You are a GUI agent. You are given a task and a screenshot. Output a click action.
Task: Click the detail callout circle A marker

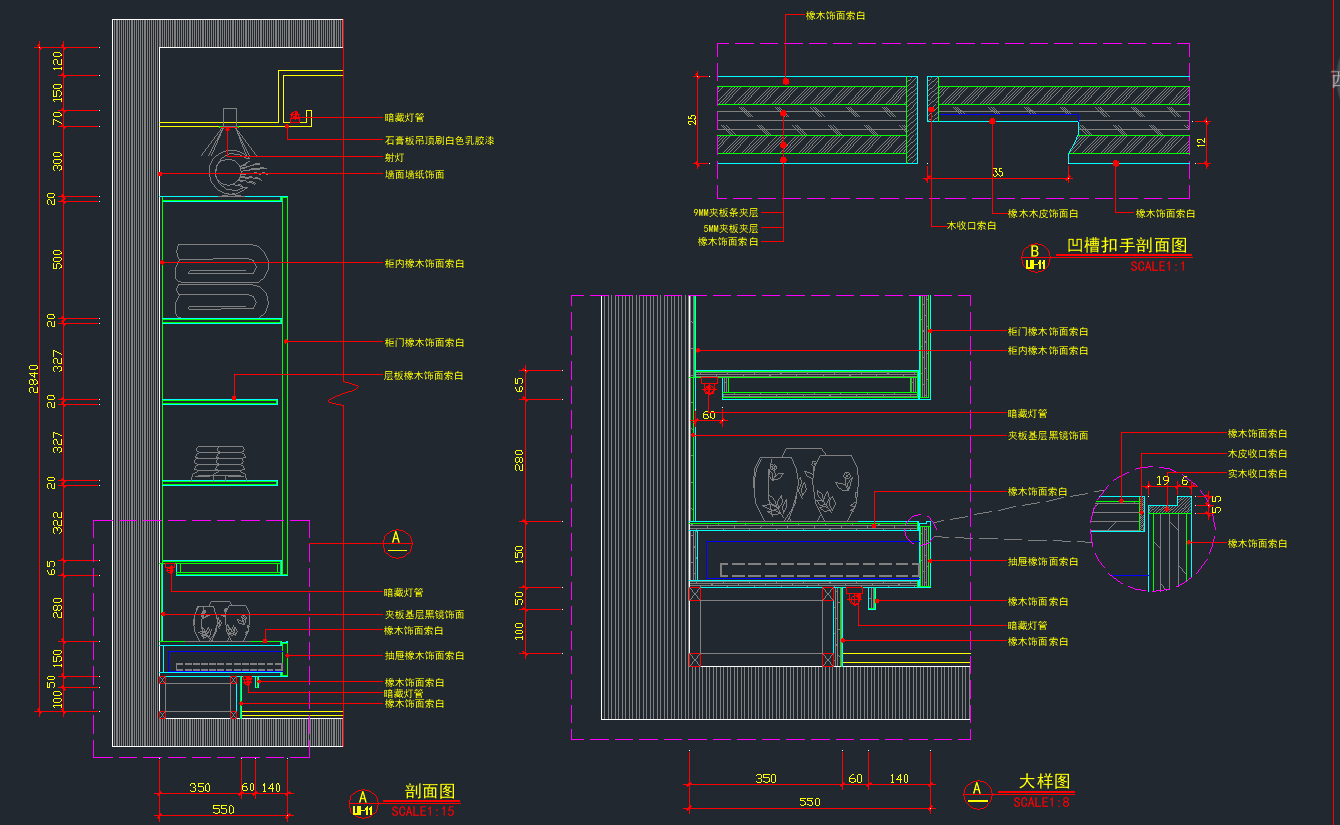pos(397,541)
